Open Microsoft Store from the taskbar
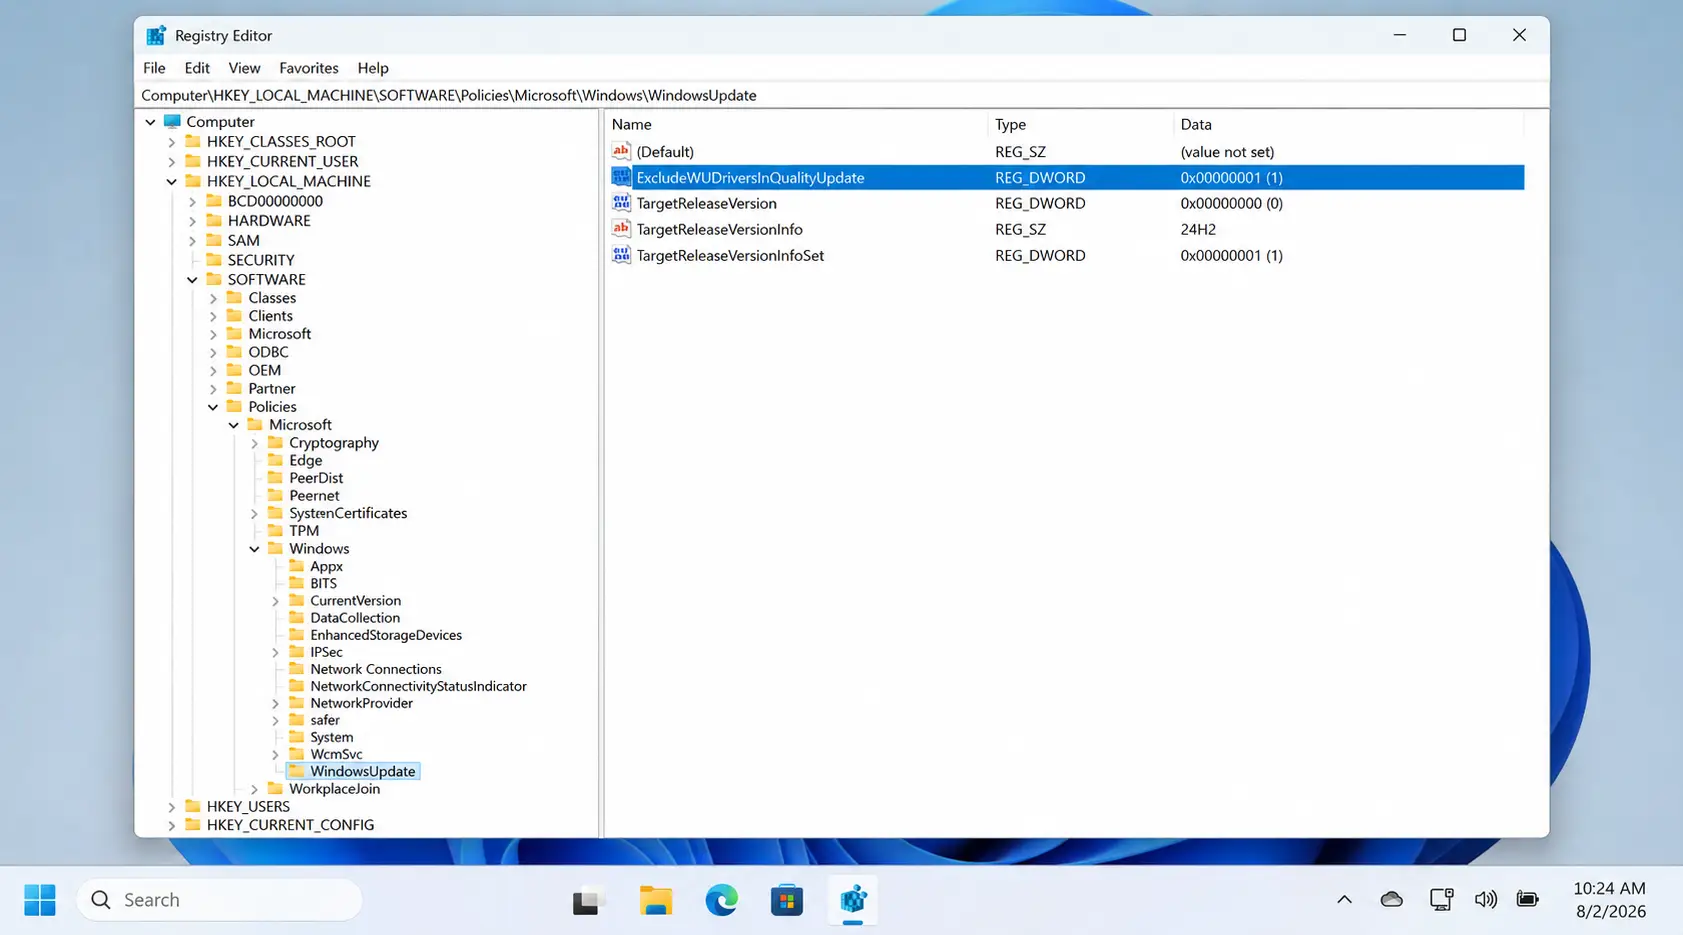The image size is (1683, 935). (787, 900)
